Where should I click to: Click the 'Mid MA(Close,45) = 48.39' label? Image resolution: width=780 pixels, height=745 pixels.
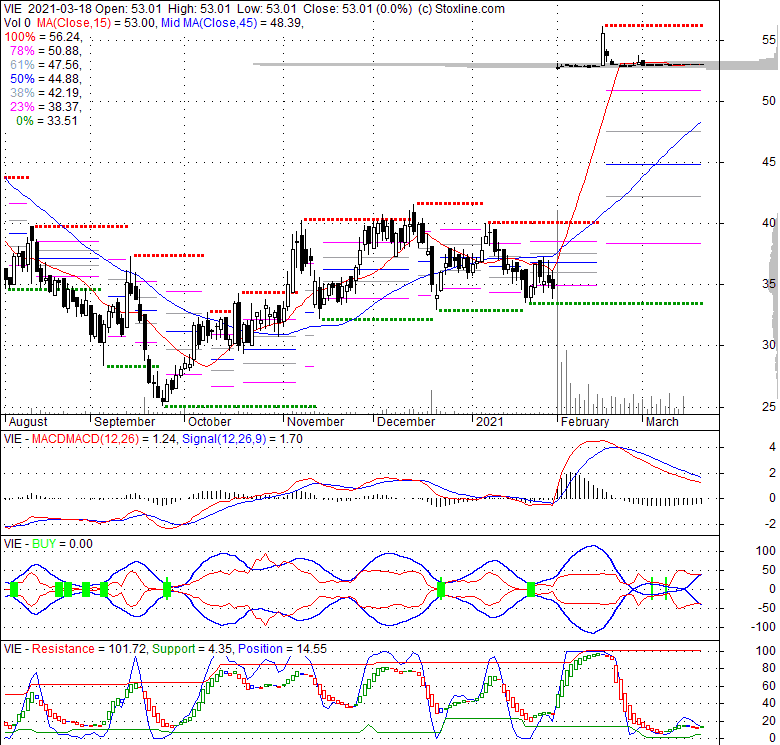(231, 23)
